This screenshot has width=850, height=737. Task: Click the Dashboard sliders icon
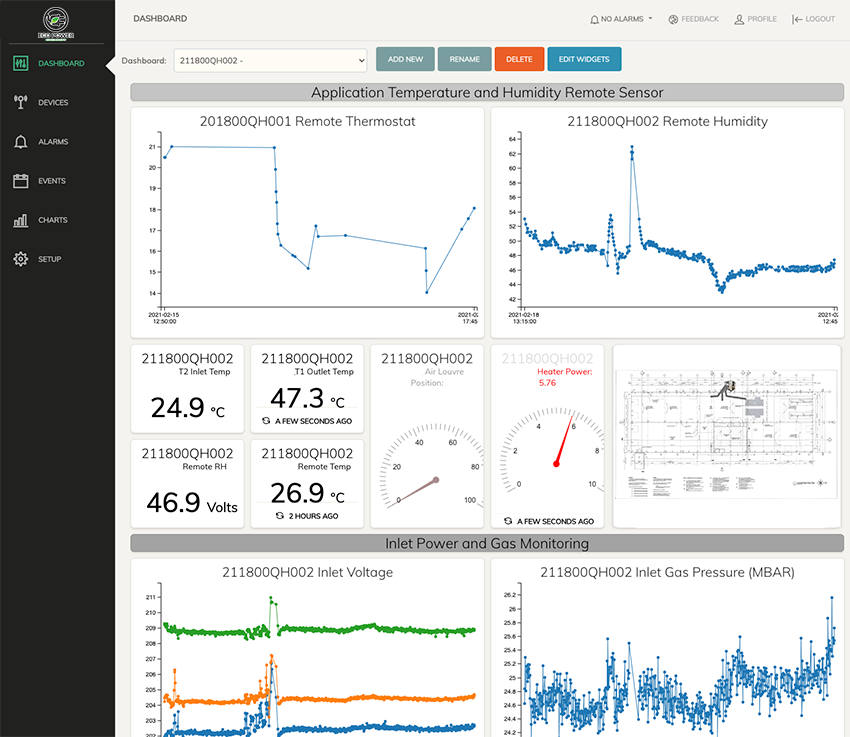tap(21, 63)
